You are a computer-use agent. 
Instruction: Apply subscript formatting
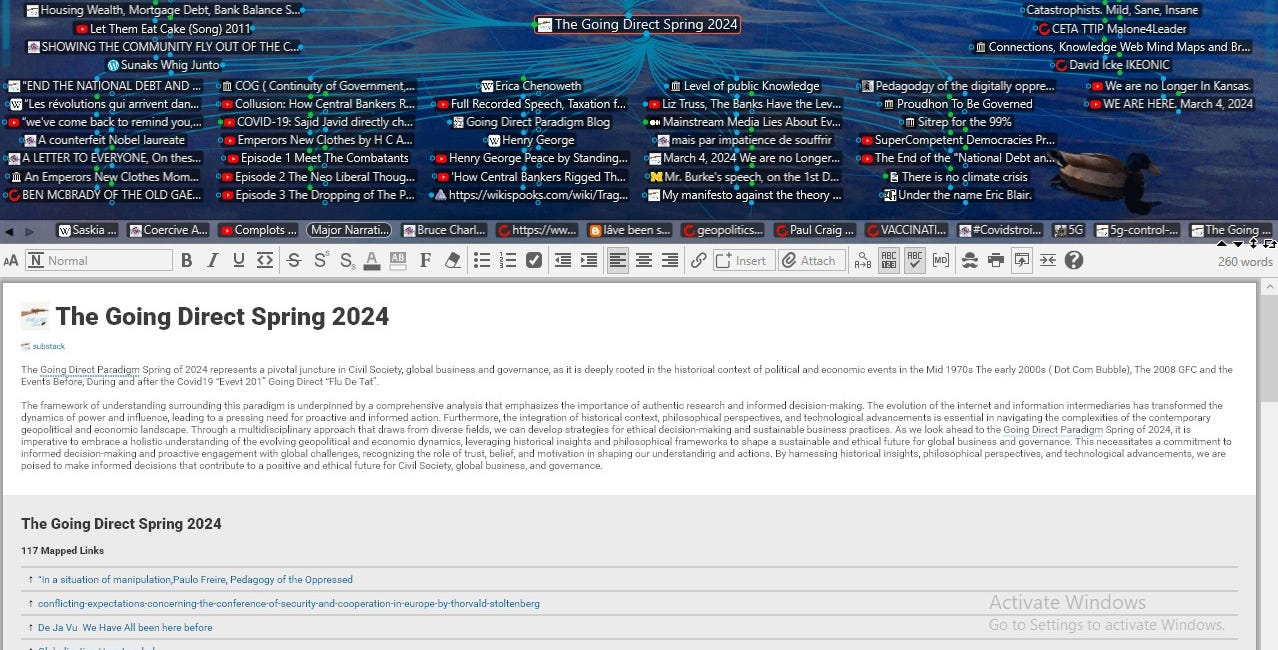point(346,260)
